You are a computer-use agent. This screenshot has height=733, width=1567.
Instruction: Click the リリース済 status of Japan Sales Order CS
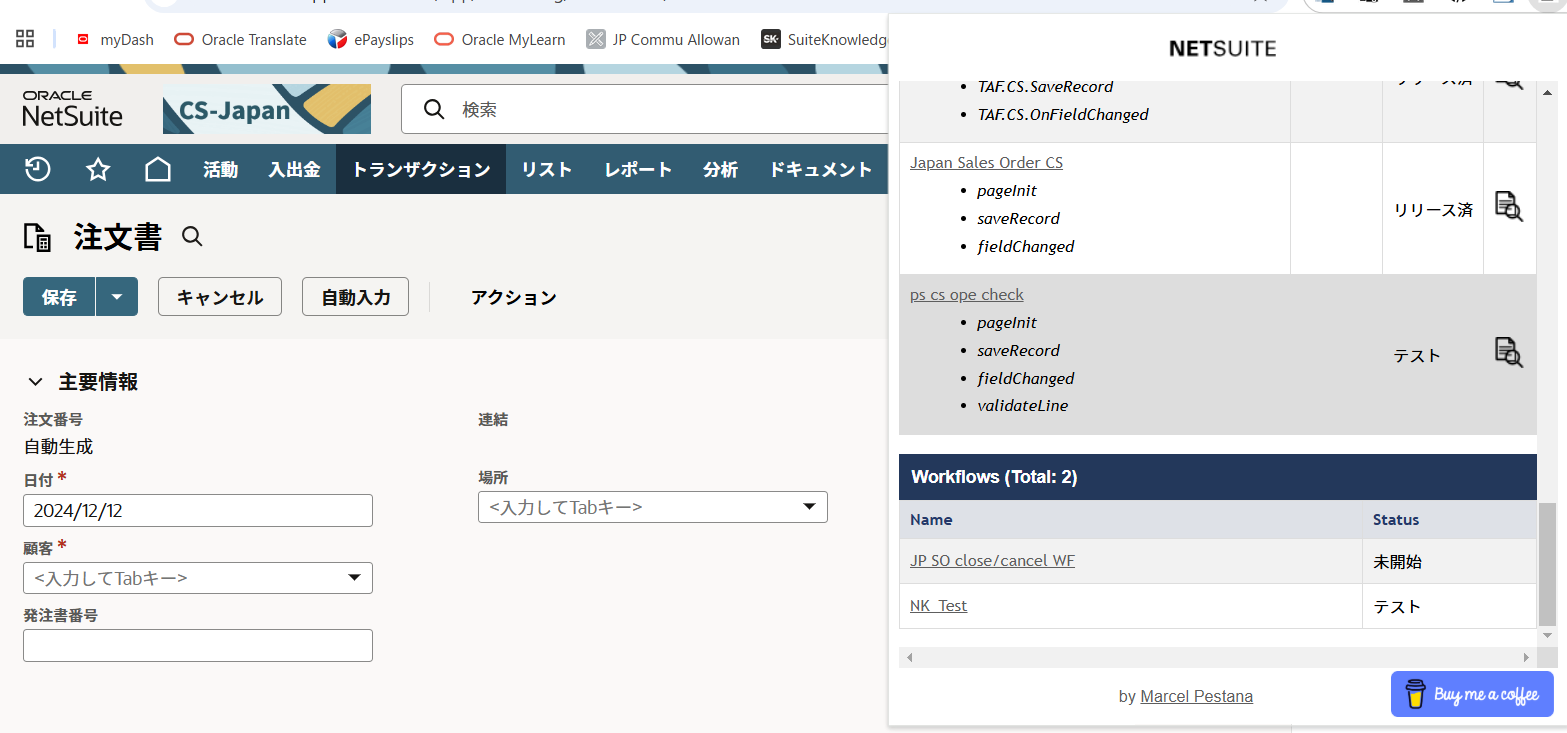pyautogui.click(x=1432, y=210)
